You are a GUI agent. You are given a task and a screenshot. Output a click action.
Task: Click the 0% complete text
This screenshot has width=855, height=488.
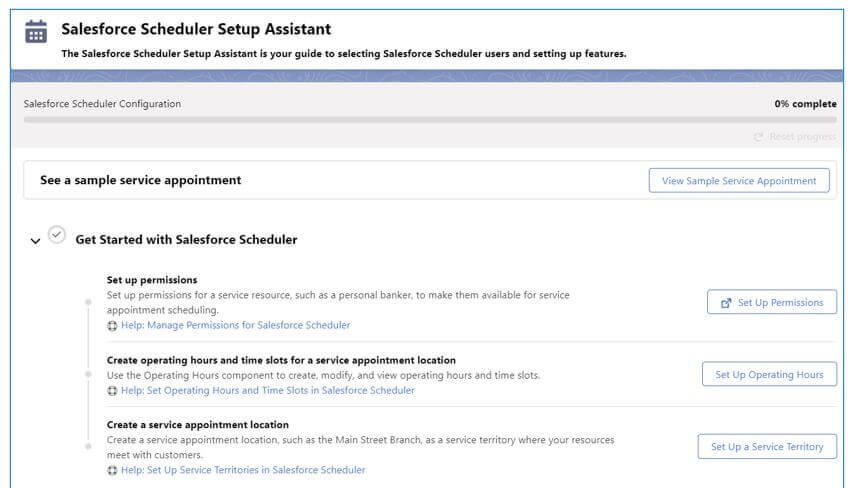tap(805, 104)
